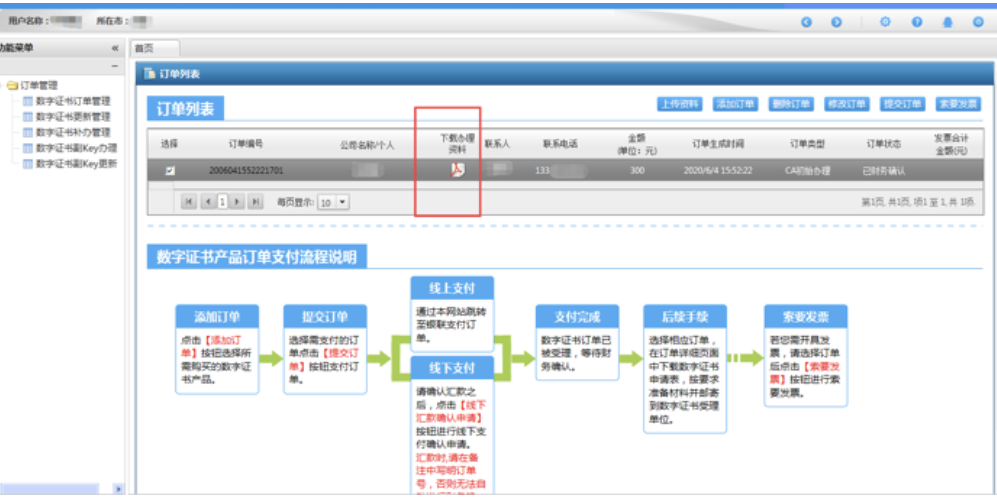Screen dimensions: 997x498
Task: Click the 上传资料 button
Action: tap(681, 104)
